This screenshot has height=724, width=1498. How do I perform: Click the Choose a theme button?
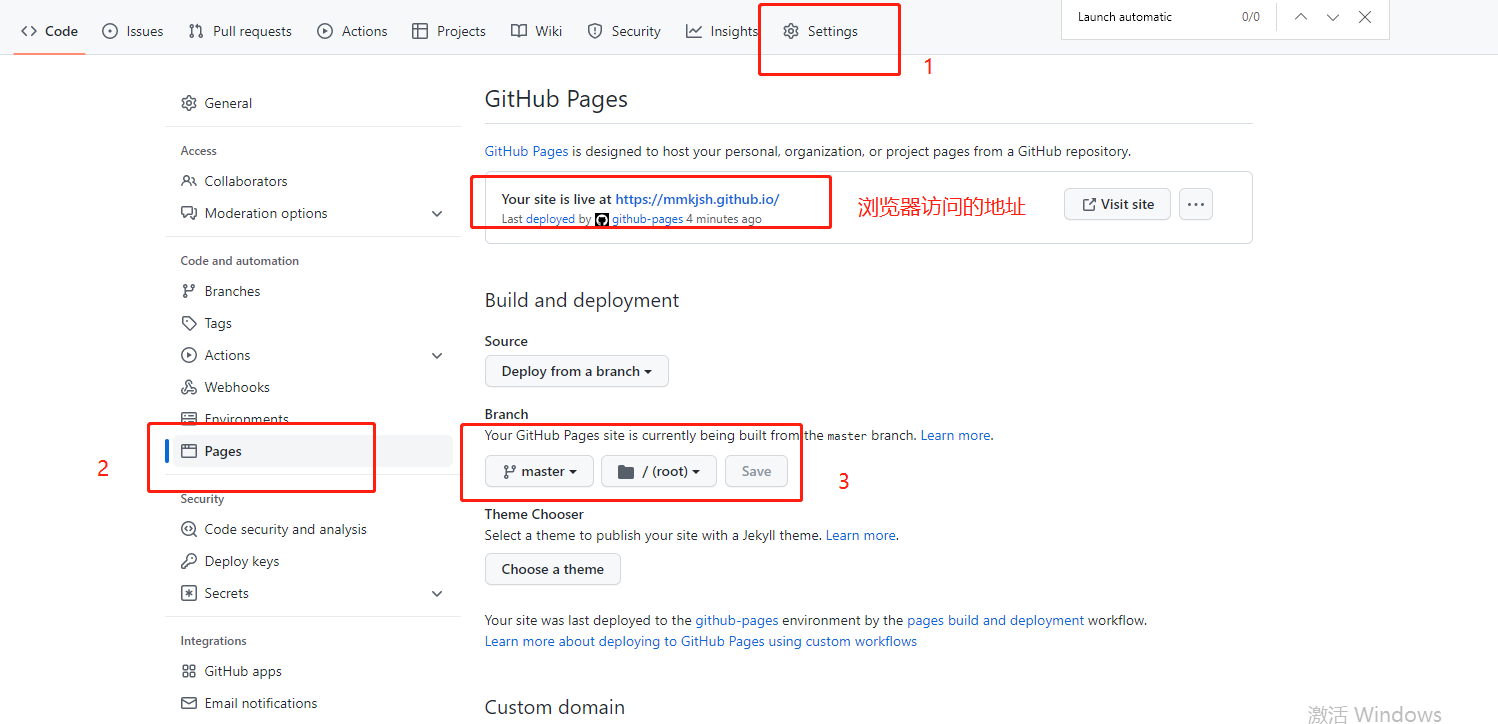coord(553,569)
